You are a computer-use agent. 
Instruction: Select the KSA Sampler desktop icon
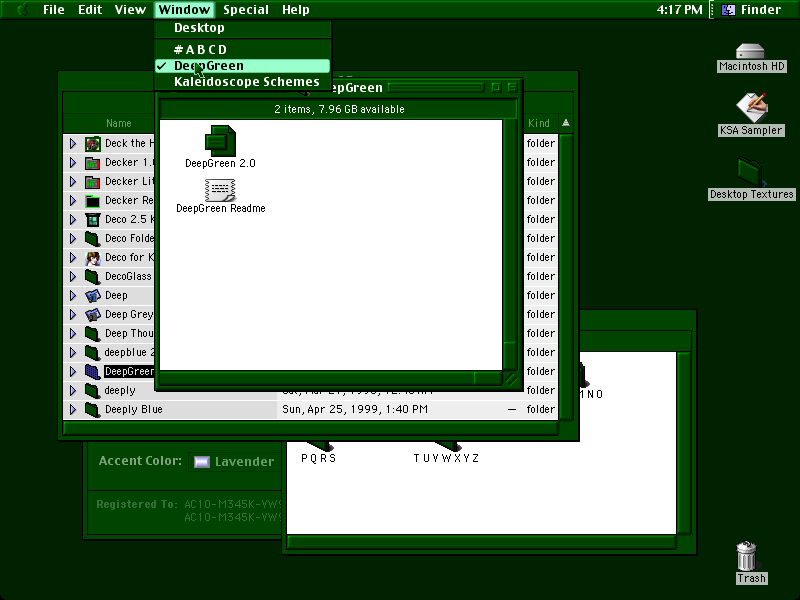[752, 108]
